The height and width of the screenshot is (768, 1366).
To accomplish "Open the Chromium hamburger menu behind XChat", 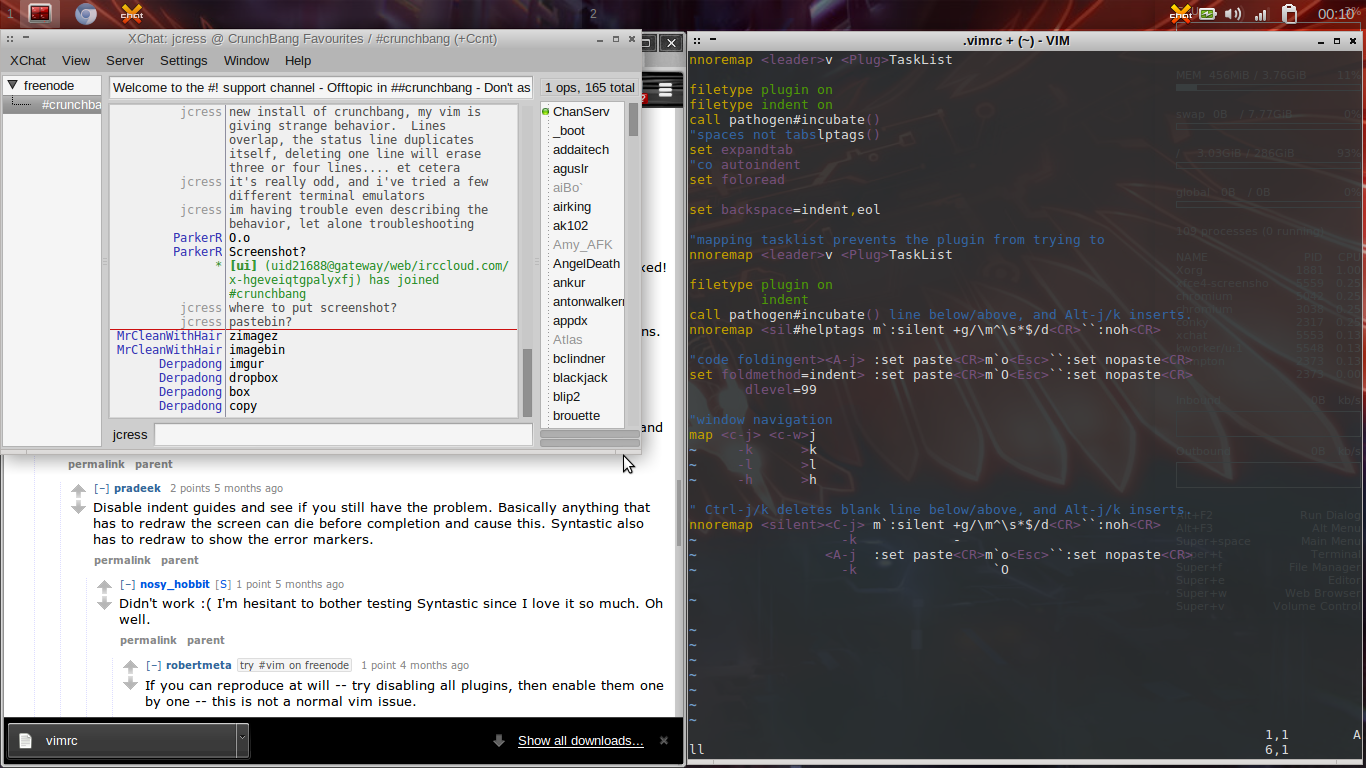I will (x=665, y=89).
